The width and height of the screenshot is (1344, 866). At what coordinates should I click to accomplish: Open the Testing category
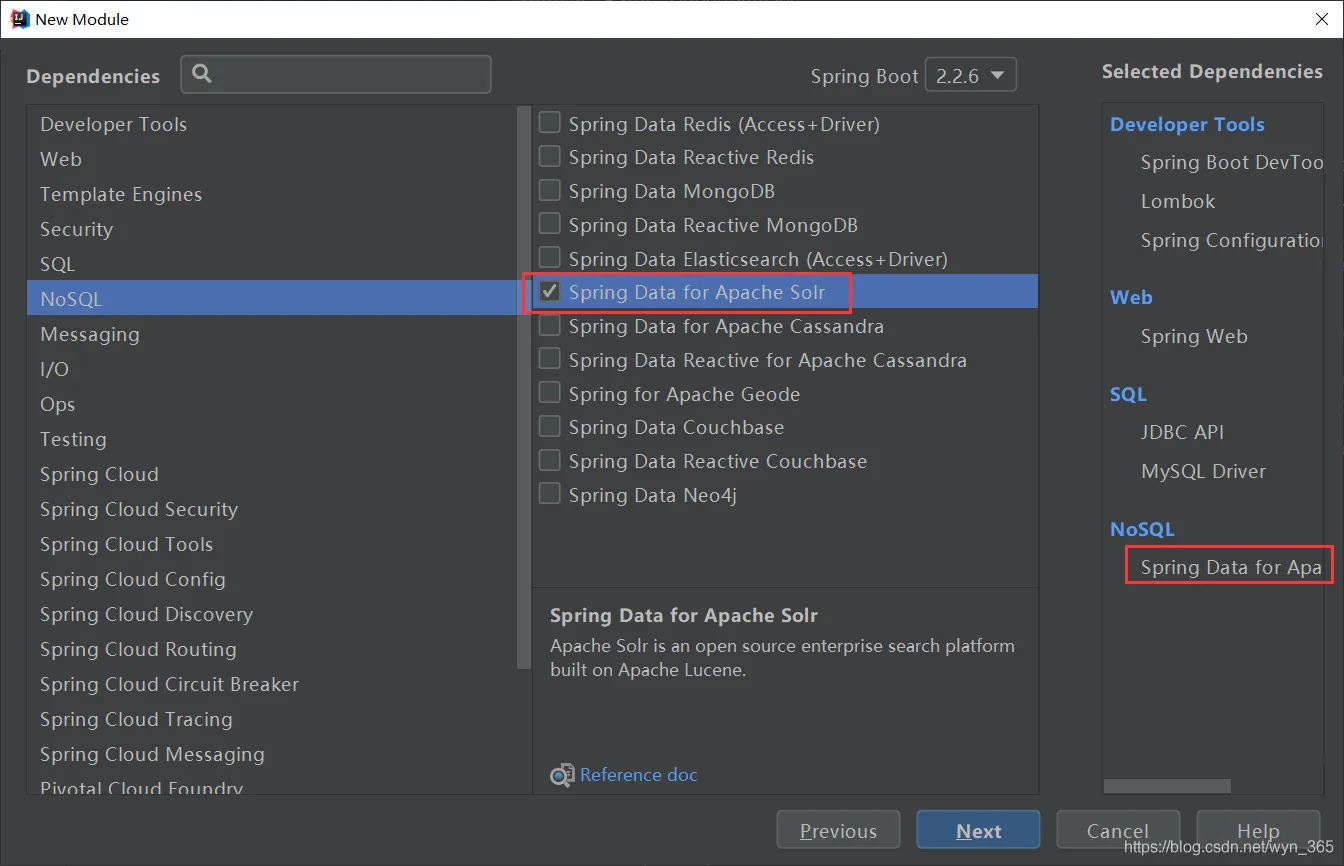click(272, 439)
